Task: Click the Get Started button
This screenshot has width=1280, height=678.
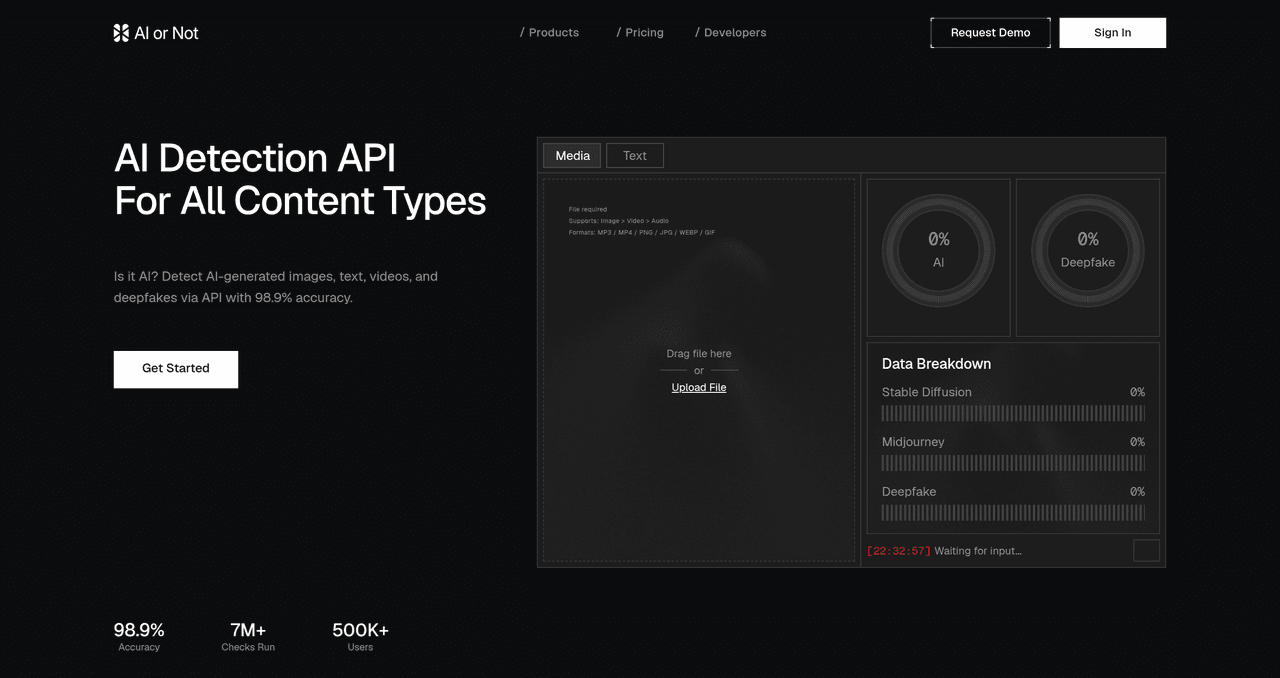Action: click(x=176, y=369)
